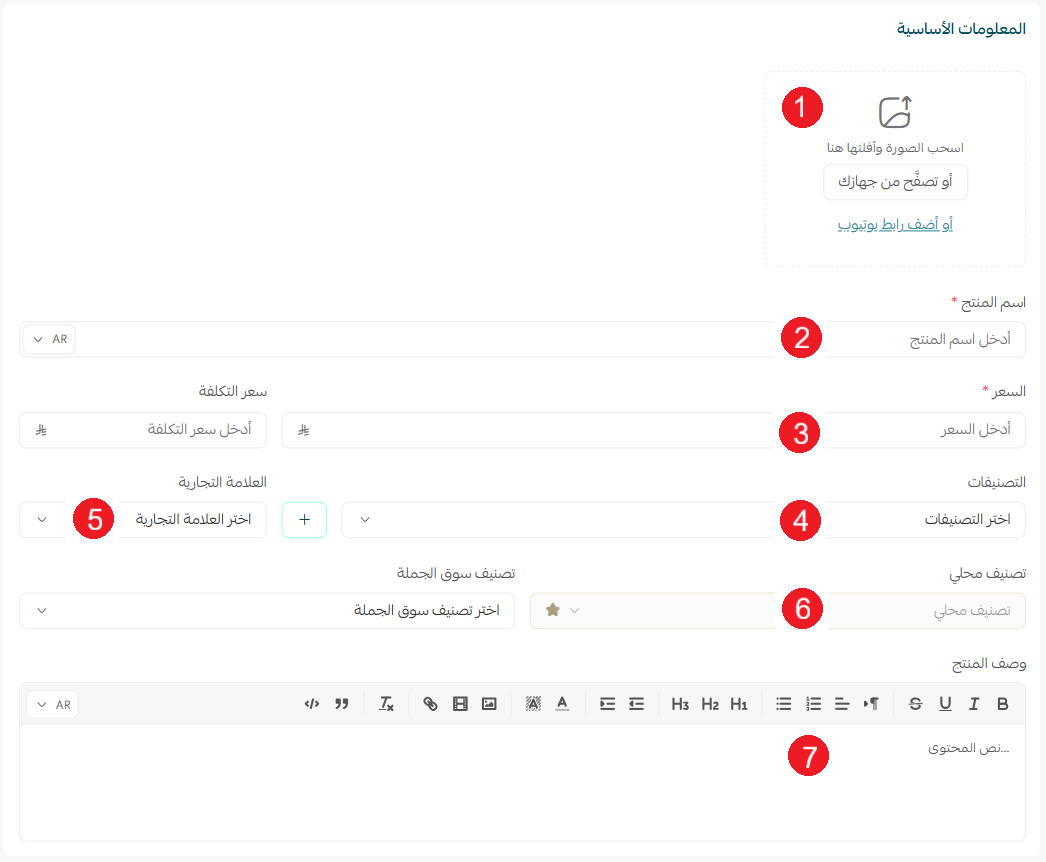This screenshot has width=1046, height=862.
Task: Increase indent in the description editor
Action: click(x=636, y=703)
